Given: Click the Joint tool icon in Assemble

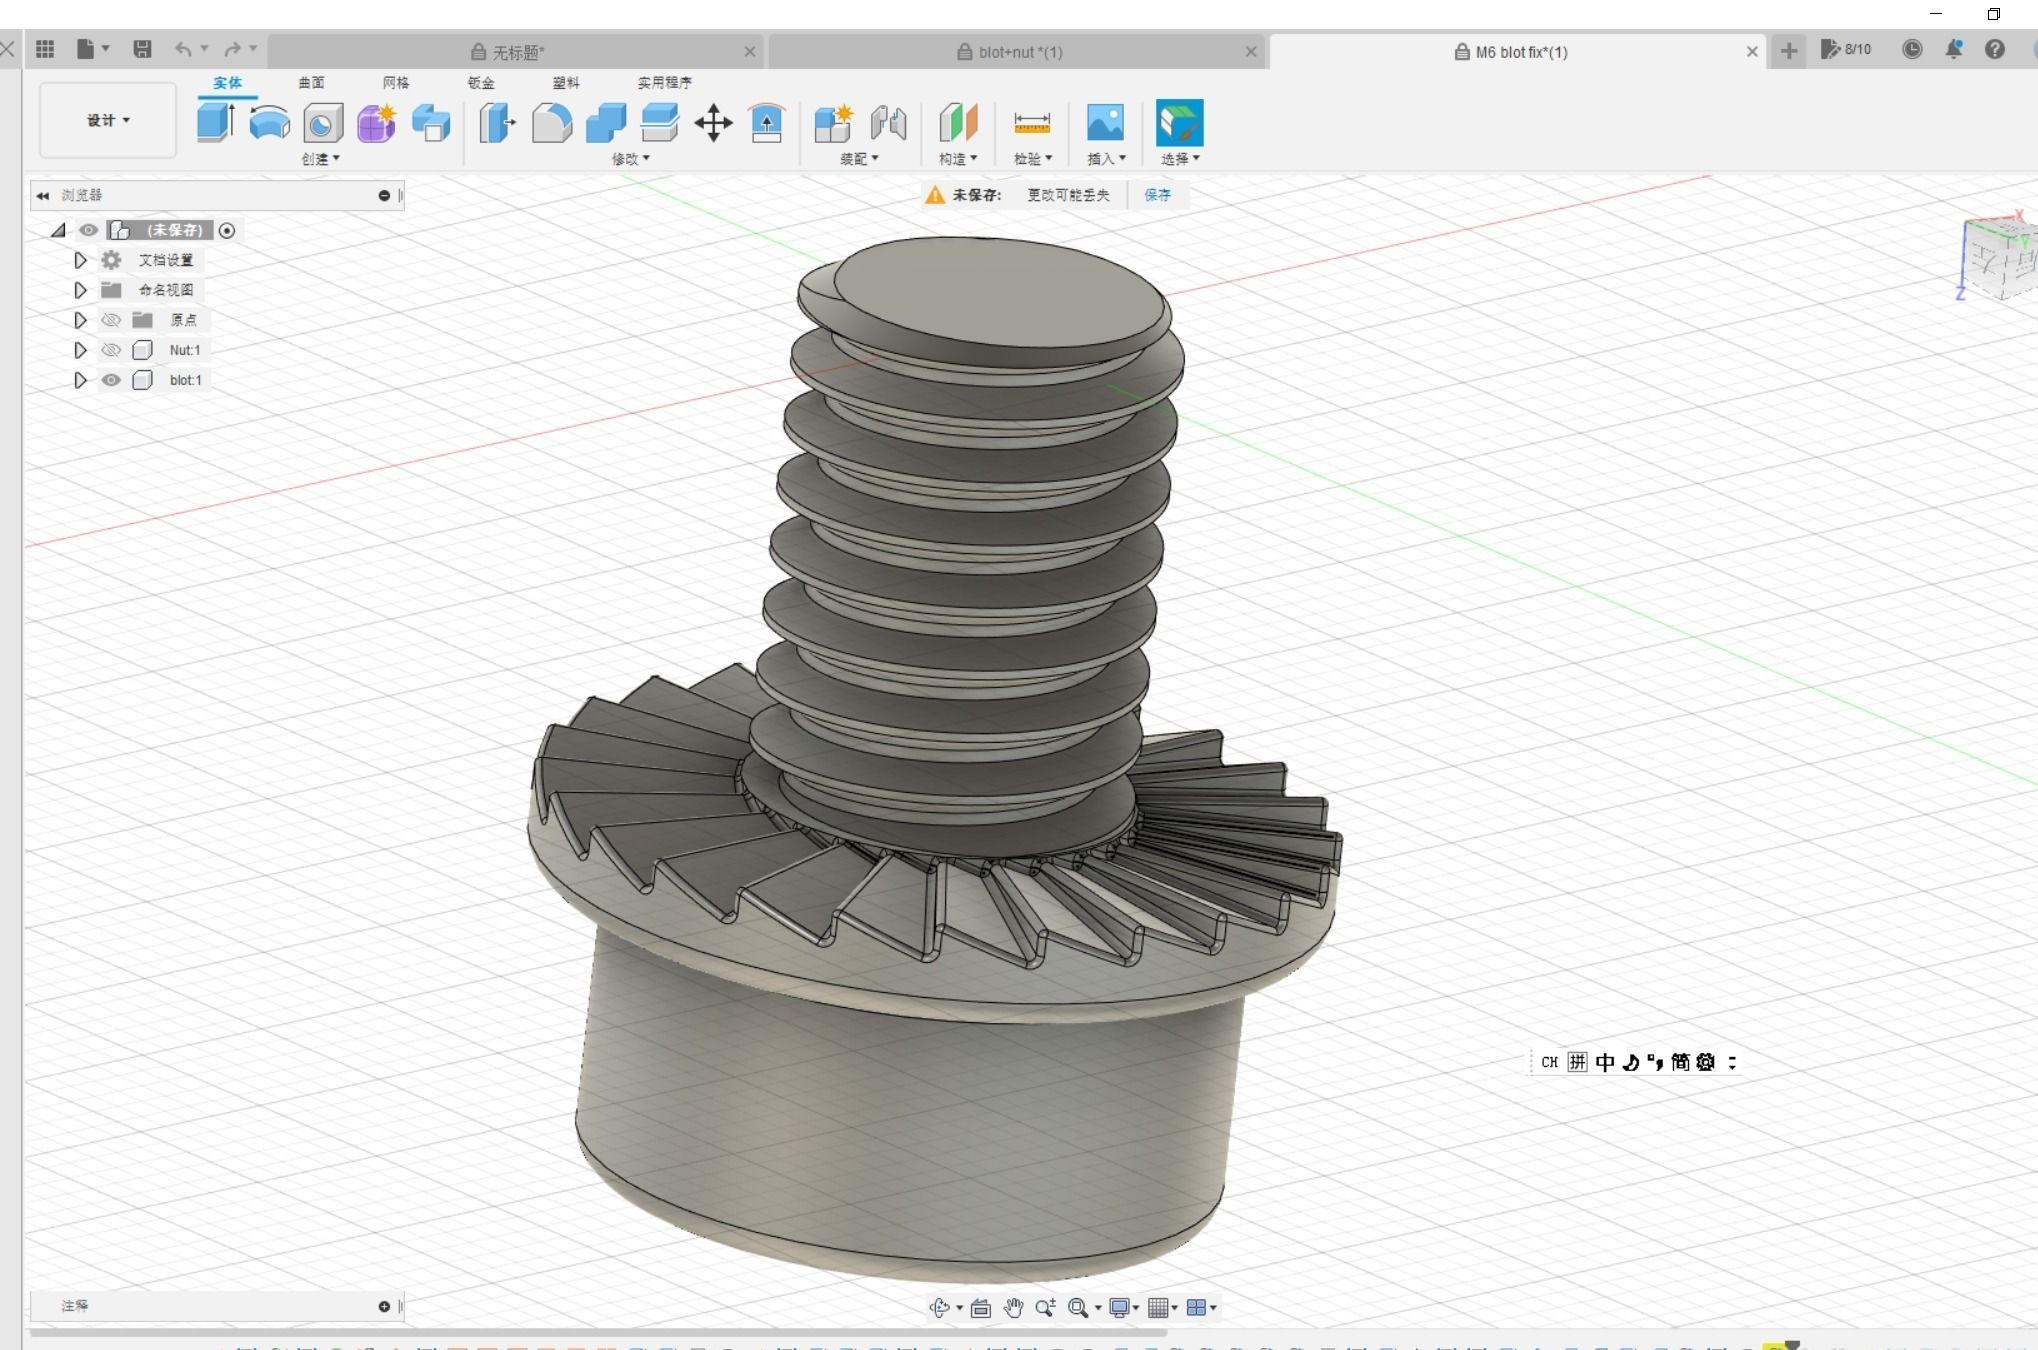Looking at the screenshot, I should 888,123.
